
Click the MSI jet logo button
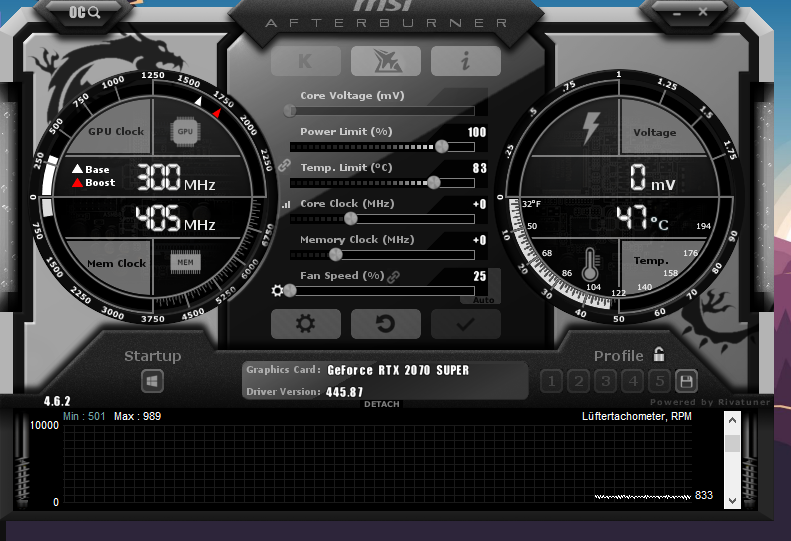coord(386,61)
